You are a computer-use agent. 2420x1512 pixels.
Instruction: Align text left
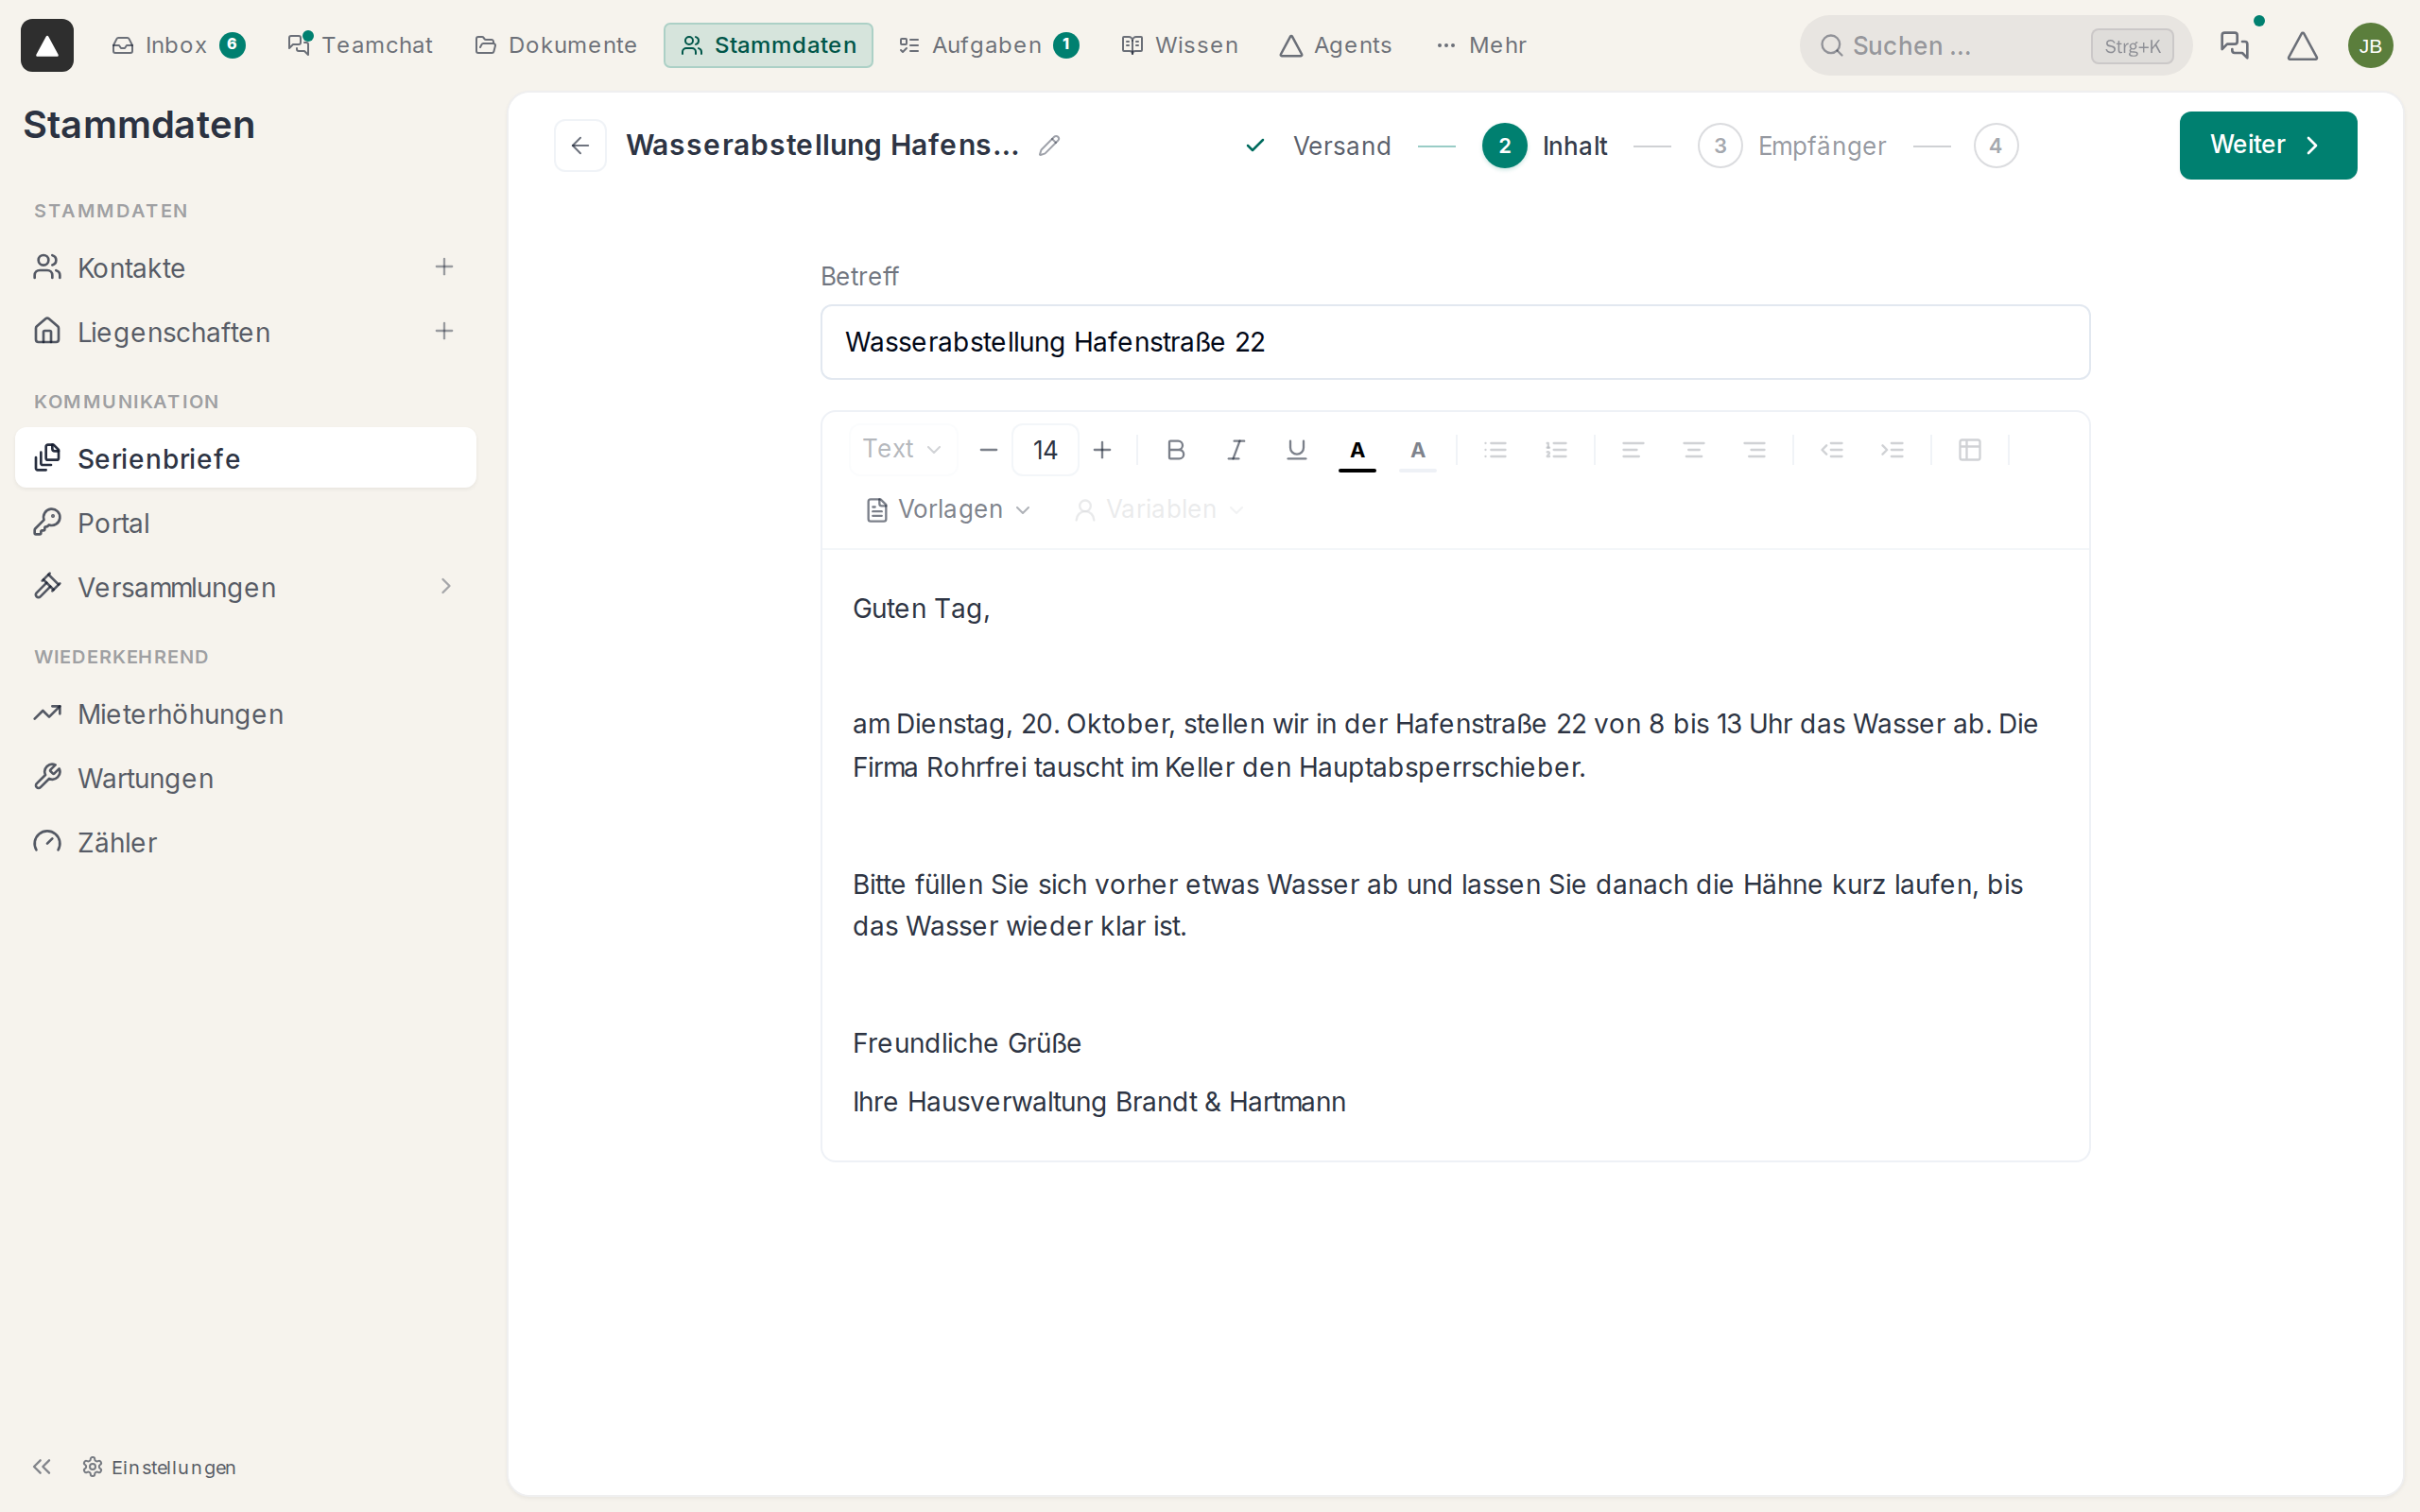[x=1633, y=450]
